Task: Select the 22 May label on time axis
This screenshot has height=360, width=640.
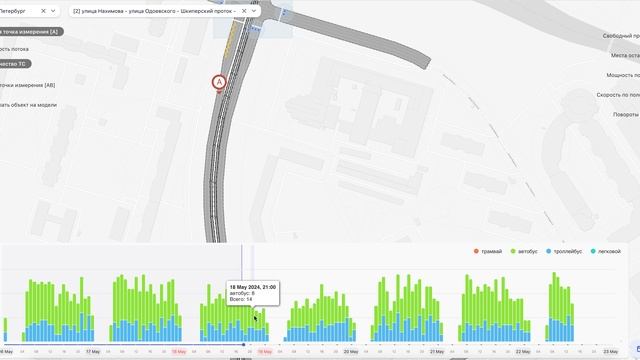Action: 523,351
